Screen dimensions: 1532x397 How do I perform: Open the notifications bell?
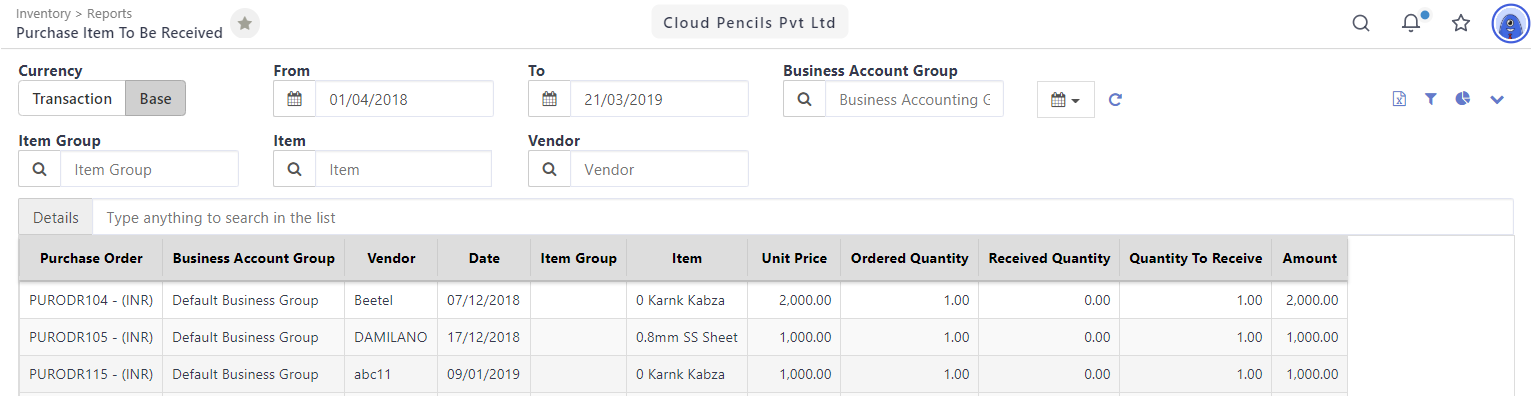point(1411,23)
